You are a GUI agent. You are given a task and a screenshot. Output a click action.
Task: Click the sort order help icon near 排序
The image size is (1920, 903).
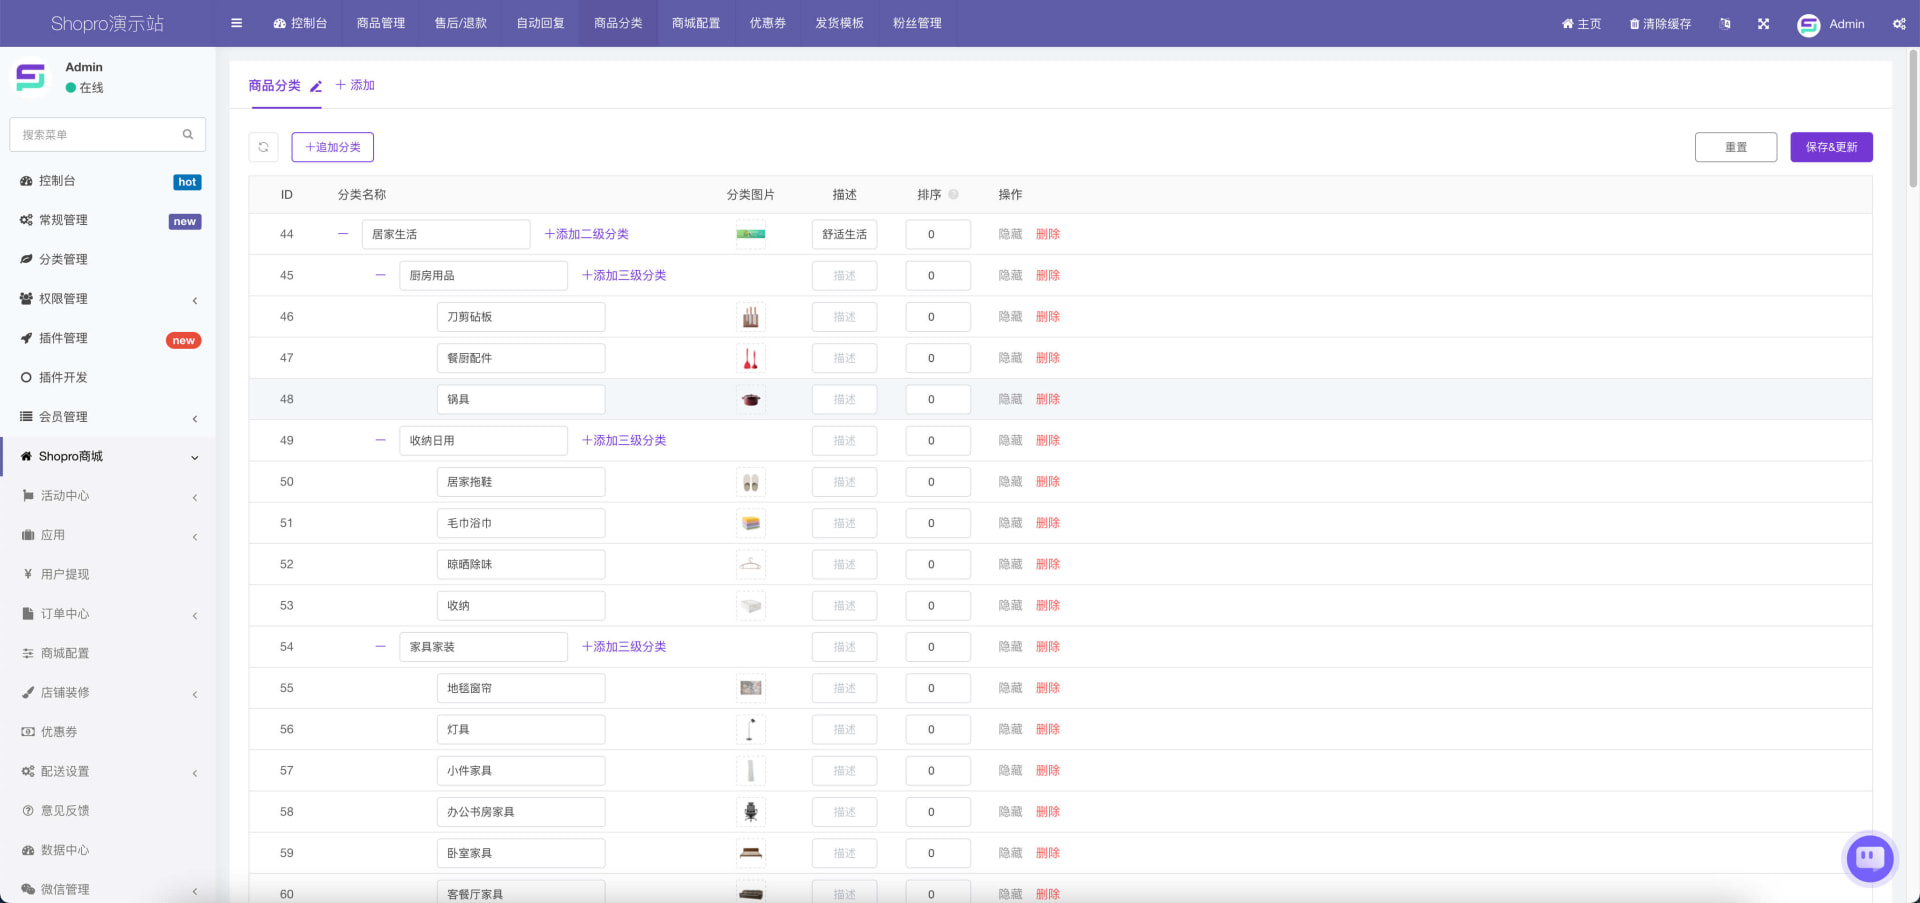point(954,194)
